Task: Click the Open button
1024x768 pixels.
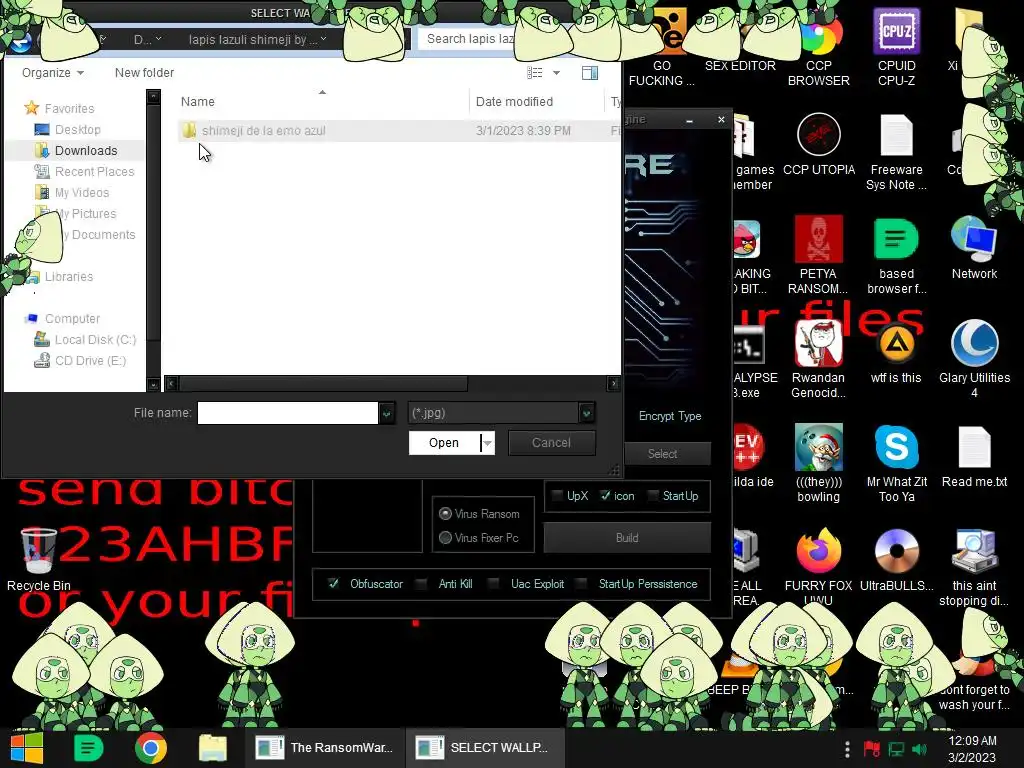Action: pyautogui.click(x=444, y=443)
